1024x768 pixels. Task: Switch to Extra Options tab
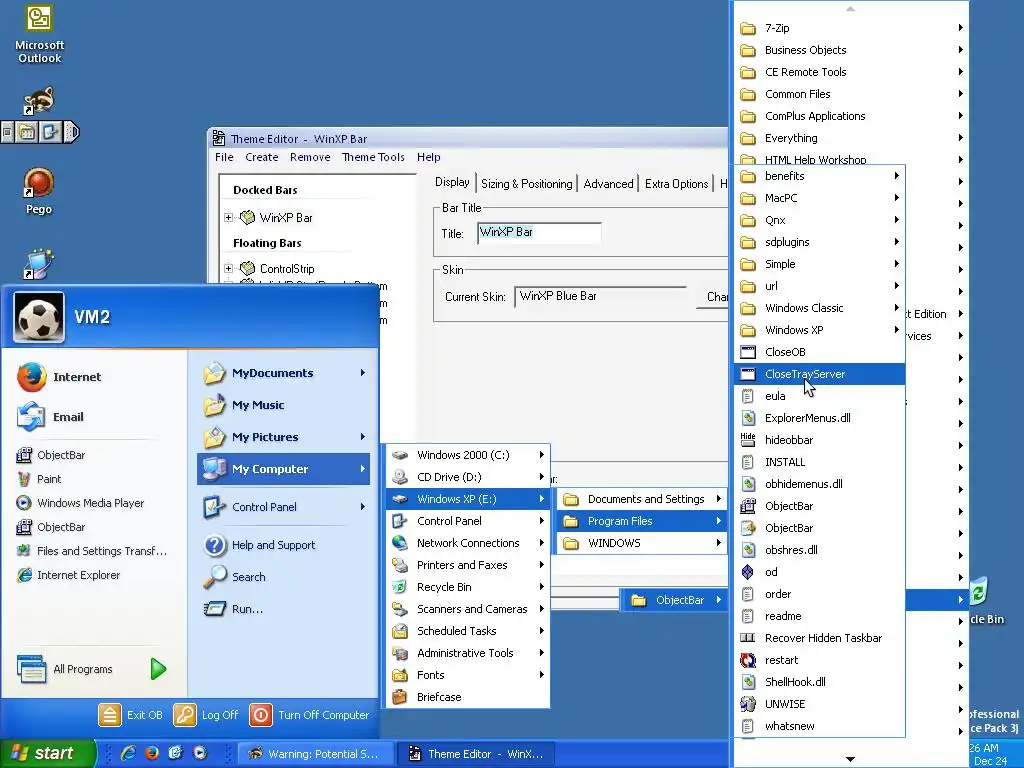click(x=677, y=184)
